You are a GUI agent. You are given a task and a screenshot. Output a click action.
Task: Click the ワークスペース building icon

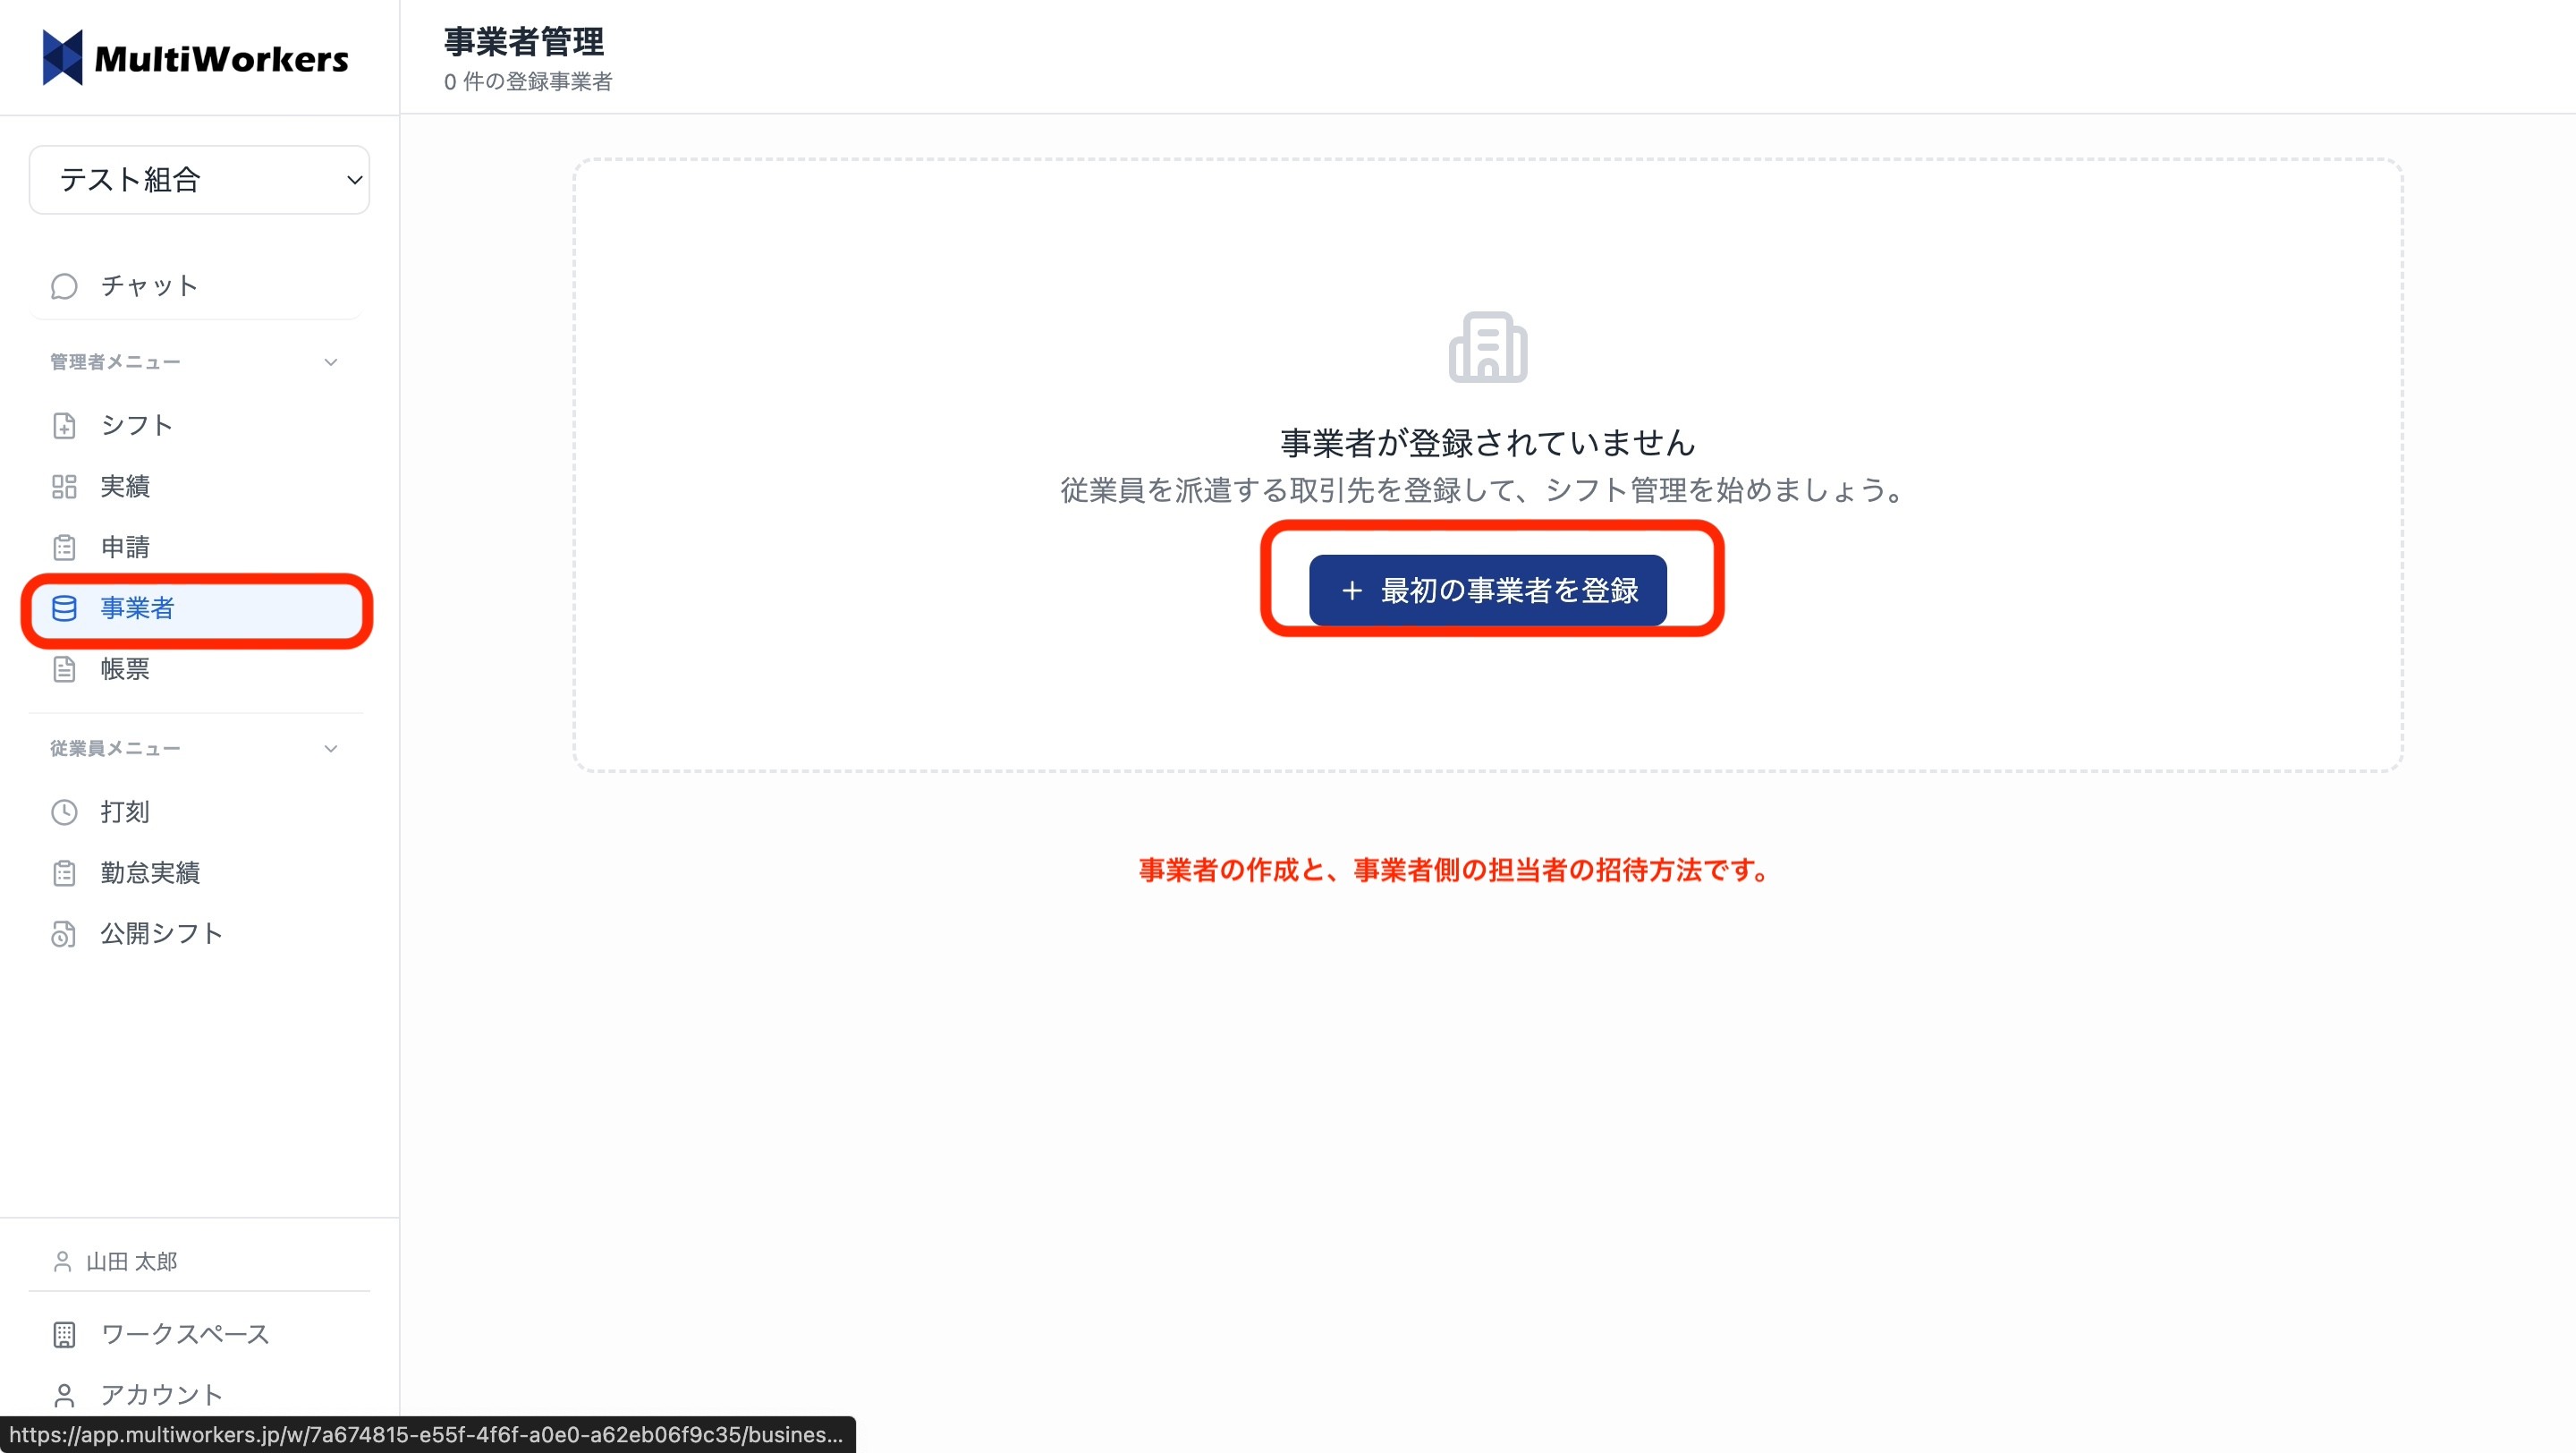64,1335
